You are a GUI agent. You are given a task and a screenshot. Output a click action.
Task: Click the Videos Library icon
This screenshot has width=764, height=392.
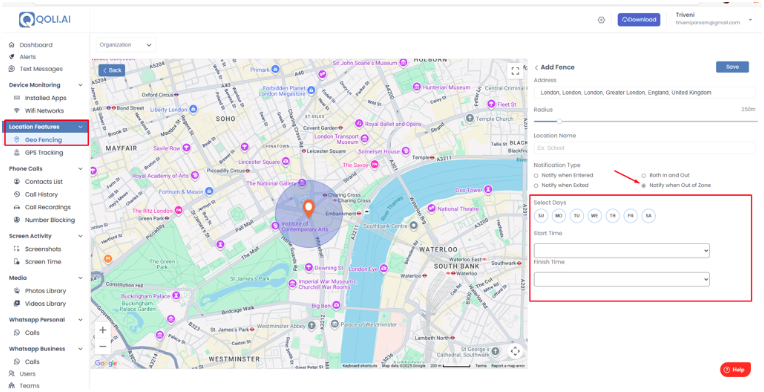(x=17, y=303)
